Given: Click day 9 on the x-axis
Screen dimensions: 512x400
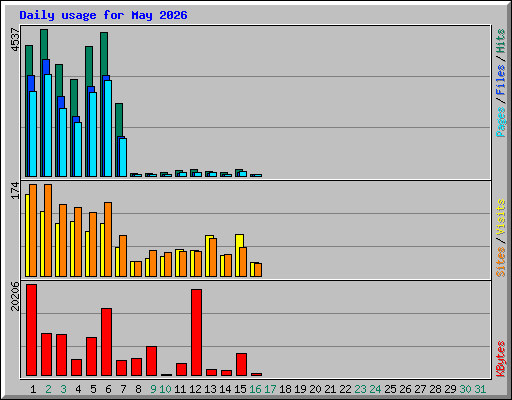Looking at the screenshot, I should click(x=153, y=389).
